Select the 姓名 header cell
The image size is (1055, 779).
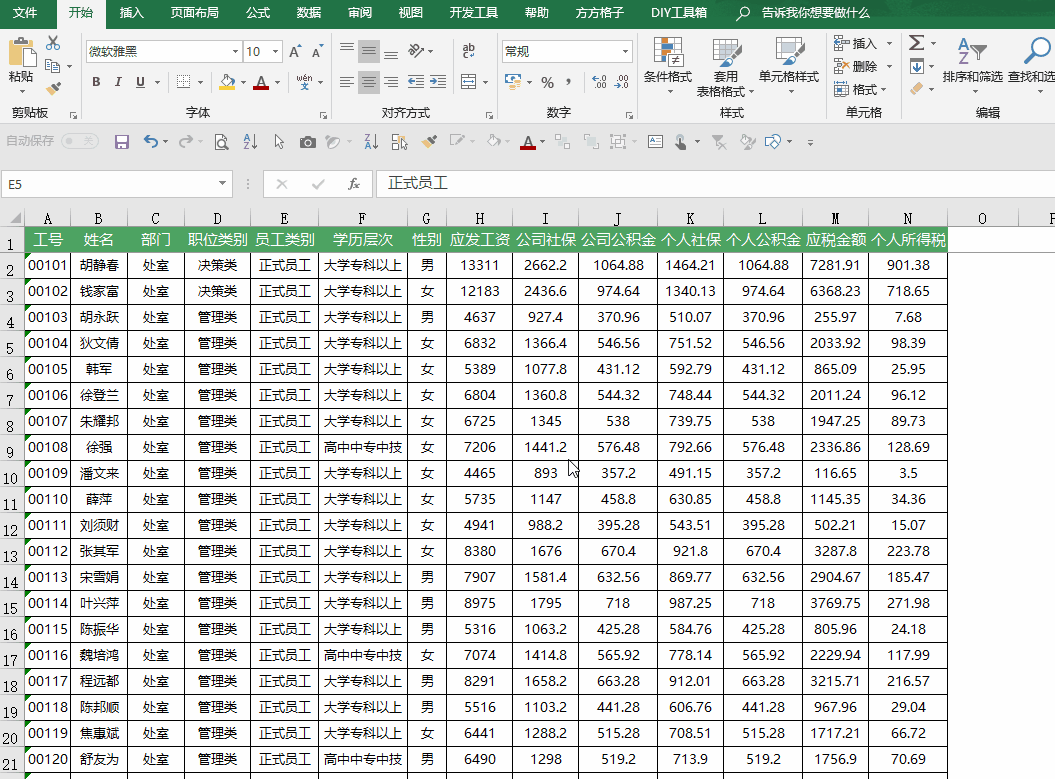(98, 240)
